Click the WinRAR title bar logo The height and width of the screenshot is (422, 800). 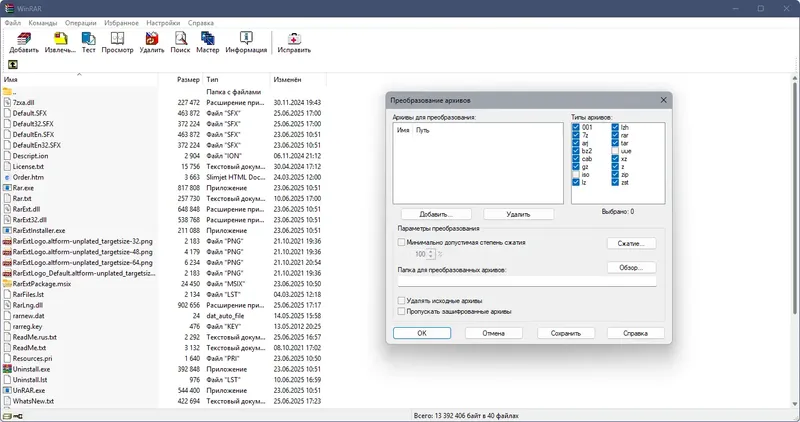pyautogui.click(x=9, y=8)
